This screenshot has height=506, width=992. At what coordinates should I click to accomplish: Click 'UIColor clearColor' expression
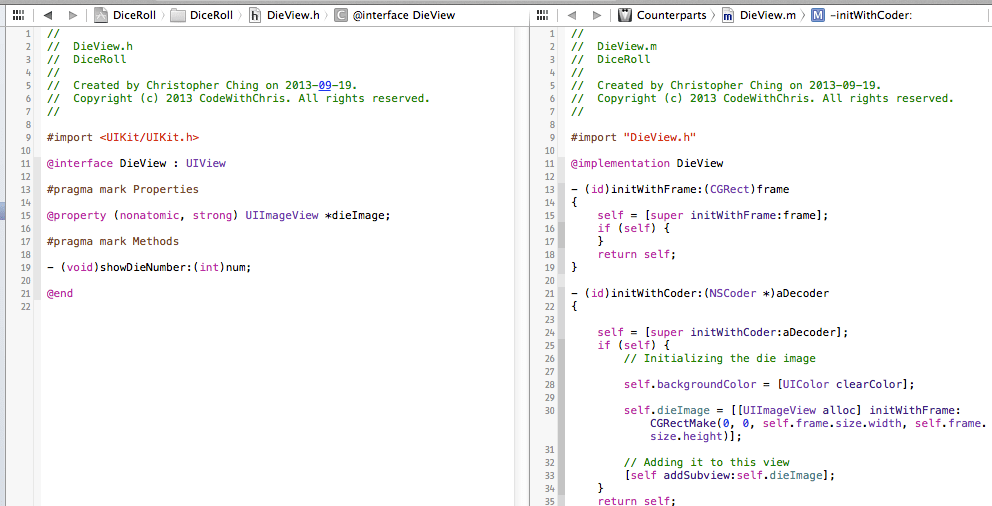tap(843, 385)
